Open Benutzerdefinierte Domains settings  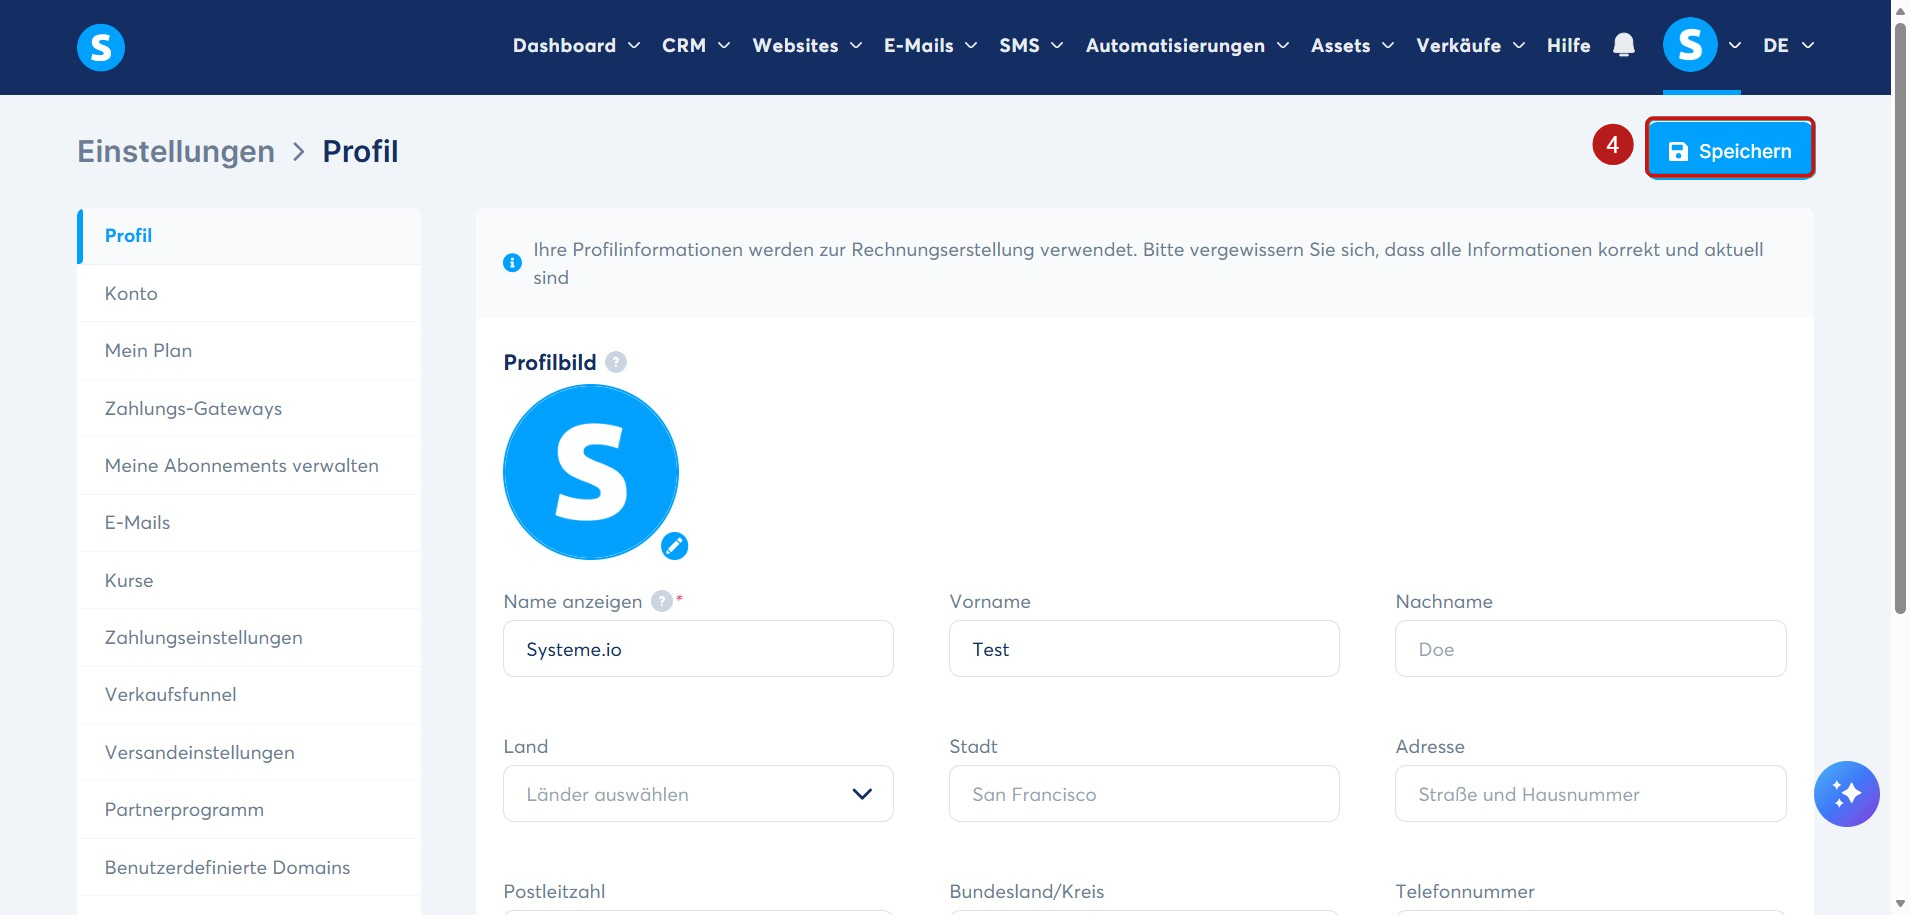(249, 867)
